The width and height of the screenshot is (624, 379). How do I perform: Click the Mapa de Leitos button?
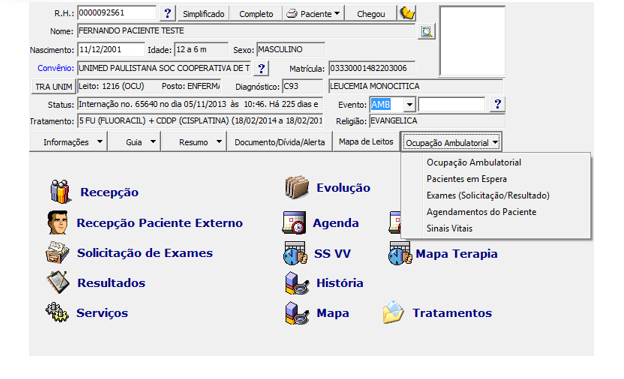click(366, 142)
